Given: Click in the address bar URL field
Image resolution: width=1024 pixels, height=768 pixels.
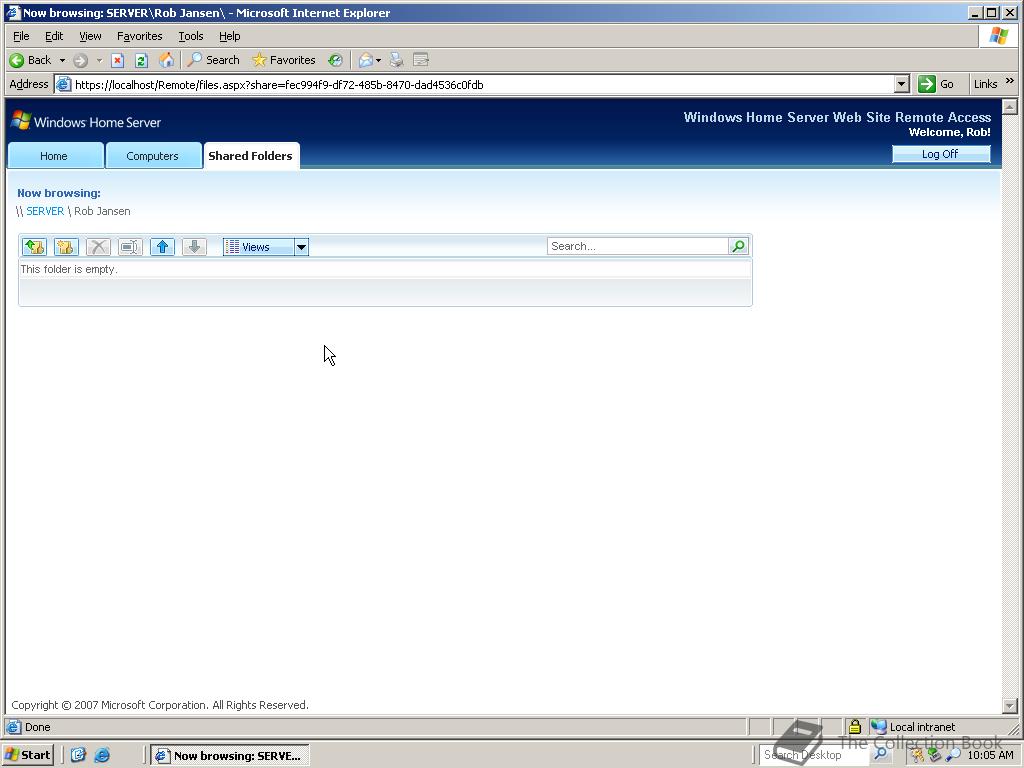Looking at the screenshot, I should click(483, 84).
